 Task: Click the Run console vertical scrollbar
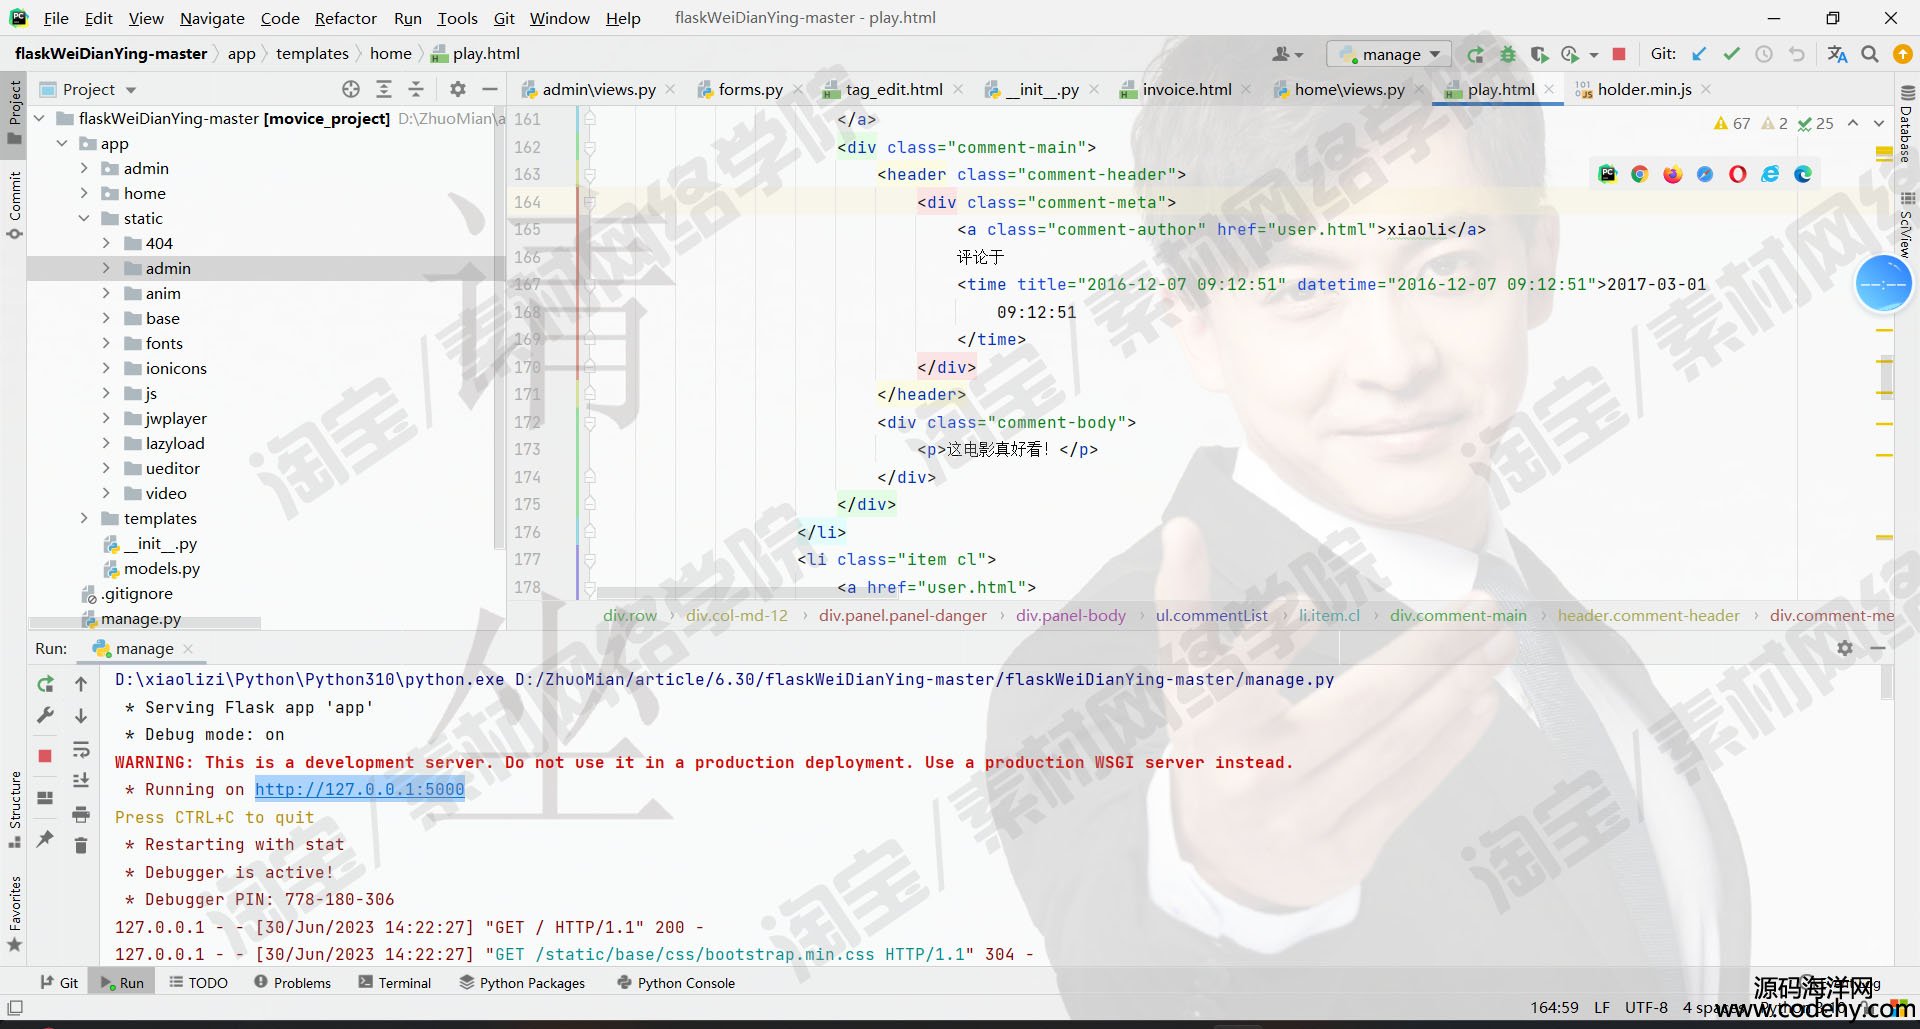[1887, 682]
